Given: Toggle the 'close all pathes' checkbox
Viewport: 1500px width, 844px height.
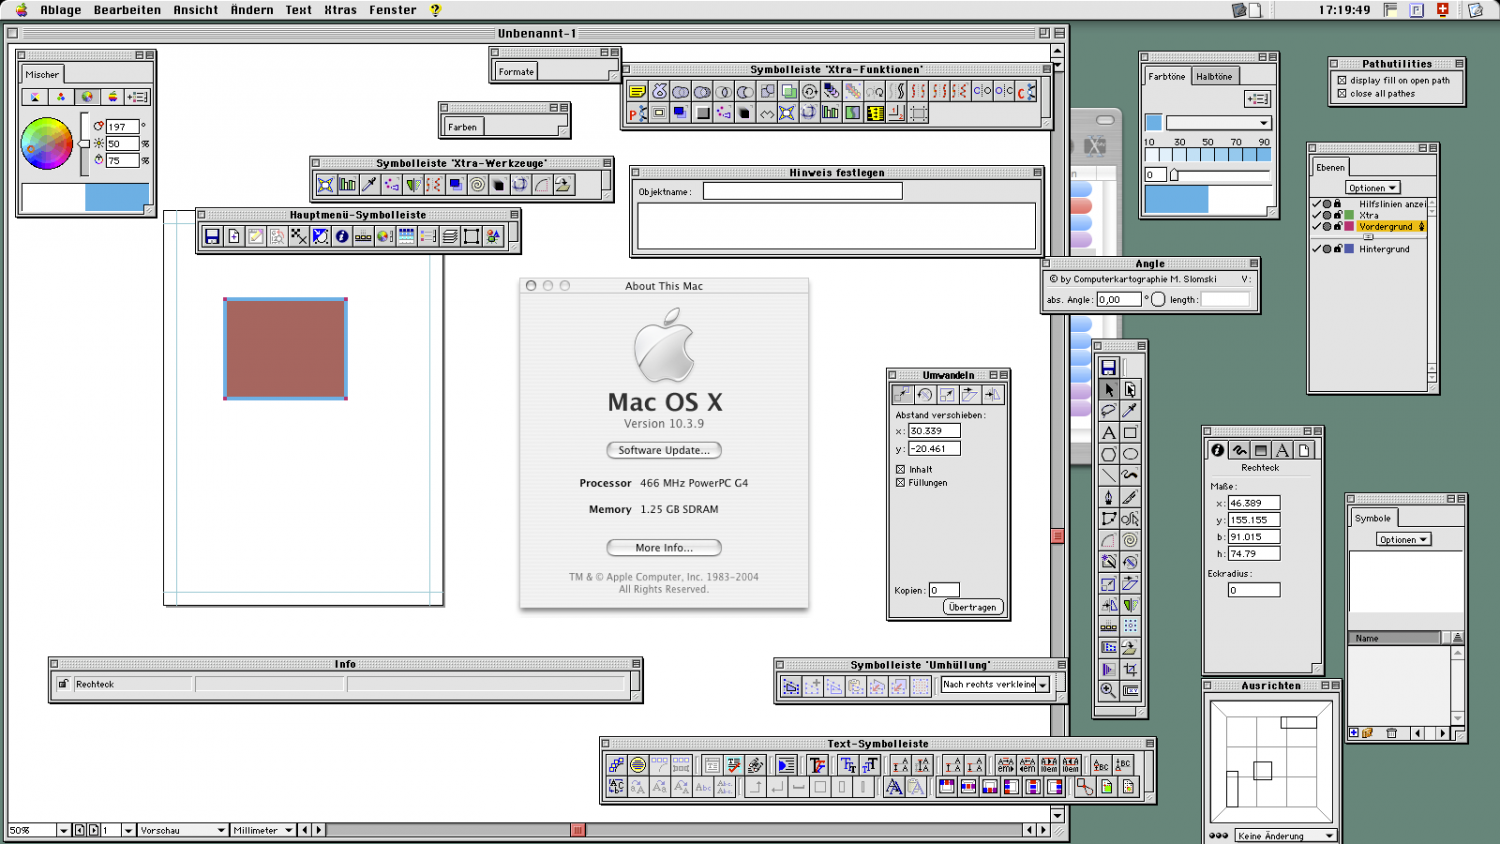Looking at the screenshot, I should point(1342,94).
